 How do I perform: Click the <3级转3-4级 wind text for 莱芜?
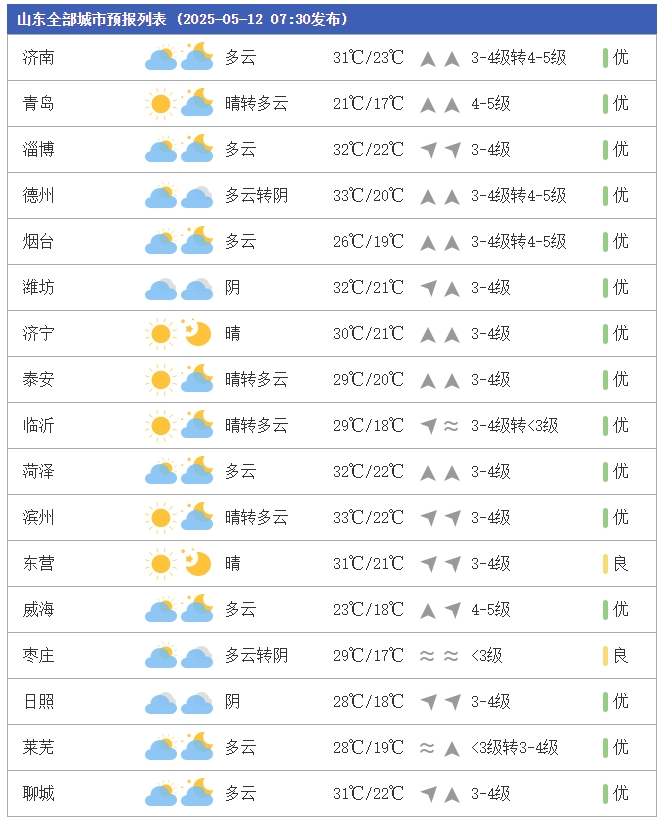coord(514,748)
